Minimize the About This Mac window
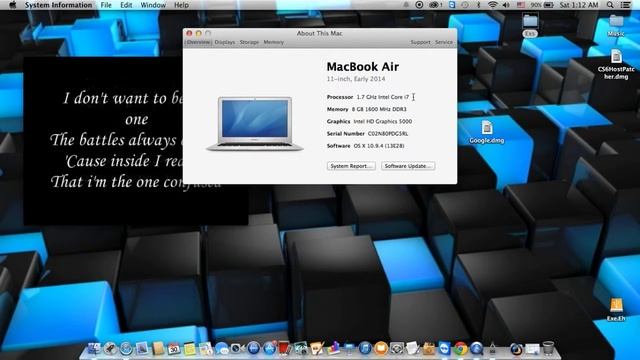This screenshot has width=640, height=360. coord(198,33)
